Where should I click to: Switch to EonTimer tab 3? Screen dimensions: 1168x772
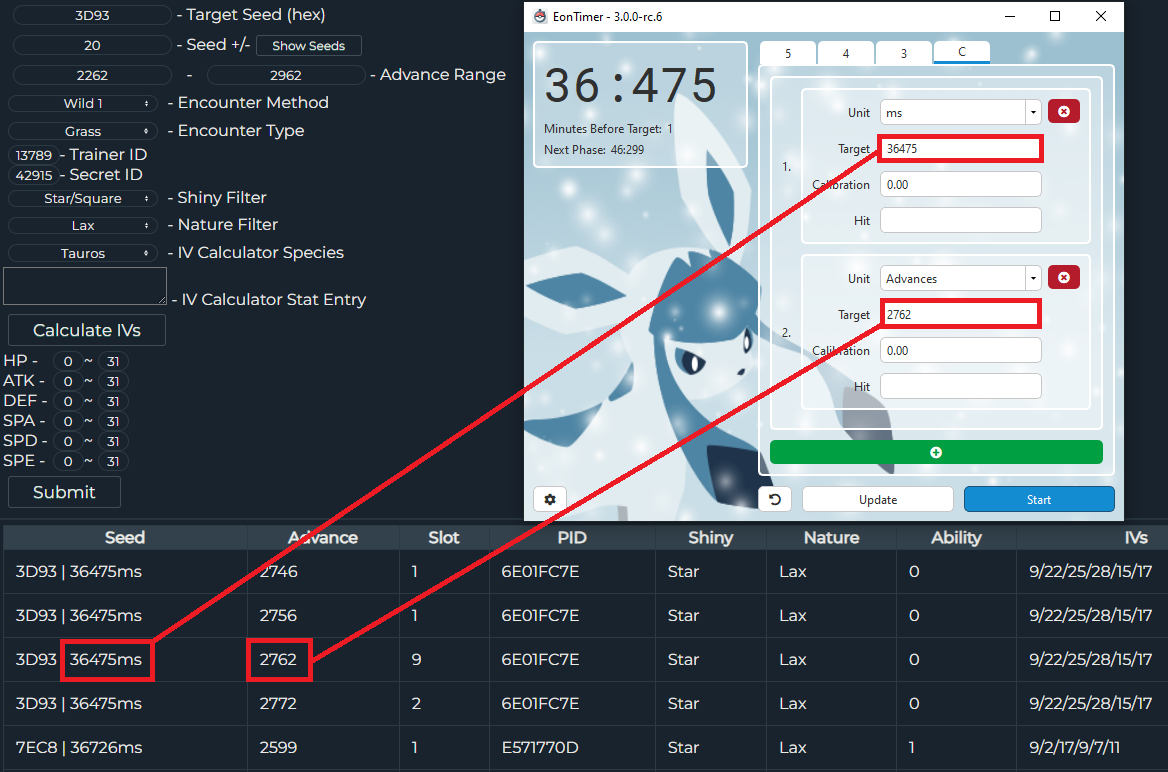[x=904, y=53]
